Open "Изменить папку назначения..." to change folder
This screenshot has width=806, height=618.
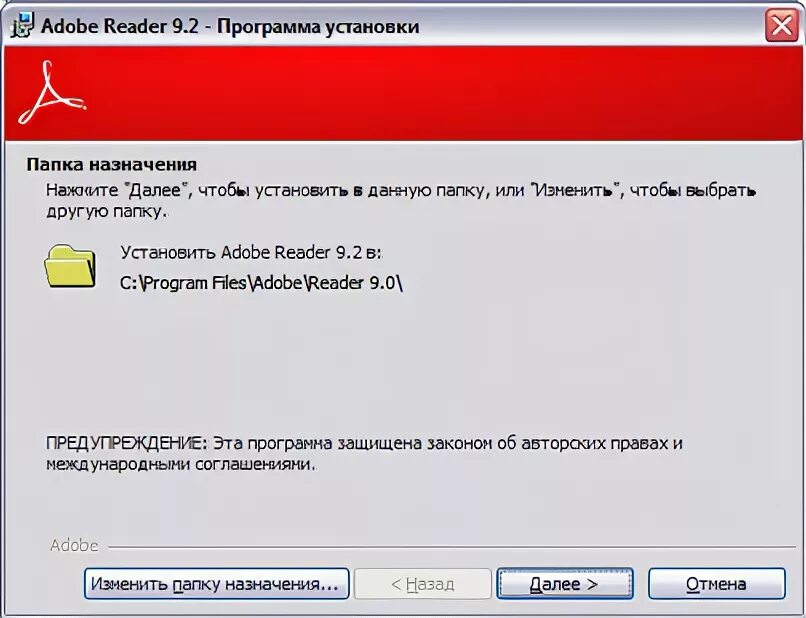216,584
